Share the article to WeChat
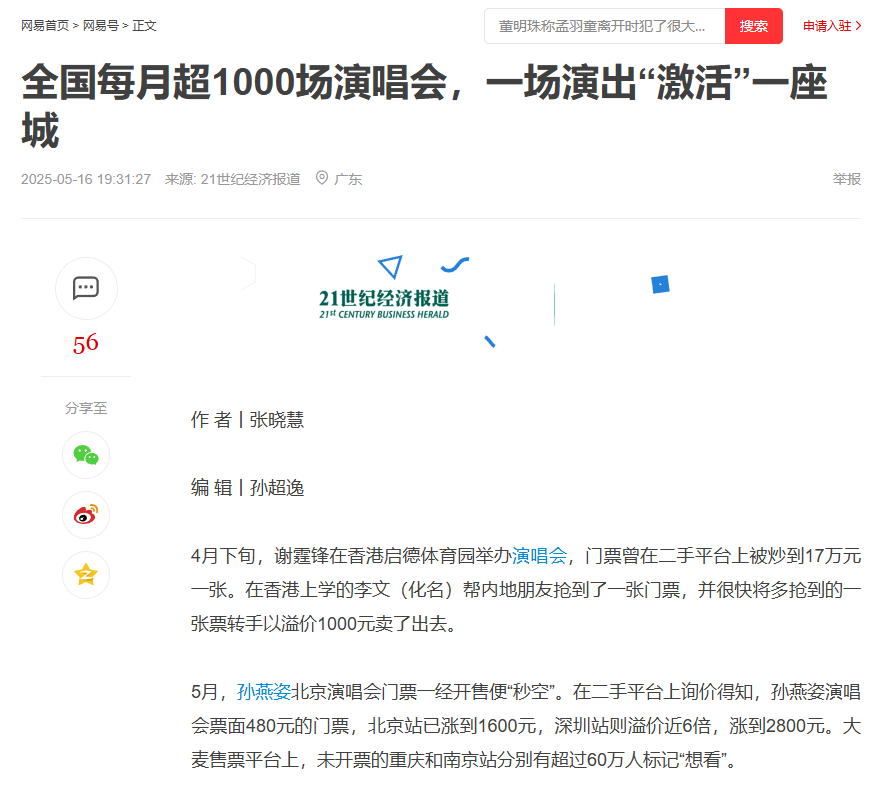This screenshot has height=805, width=890. click(x=86, y=455)
